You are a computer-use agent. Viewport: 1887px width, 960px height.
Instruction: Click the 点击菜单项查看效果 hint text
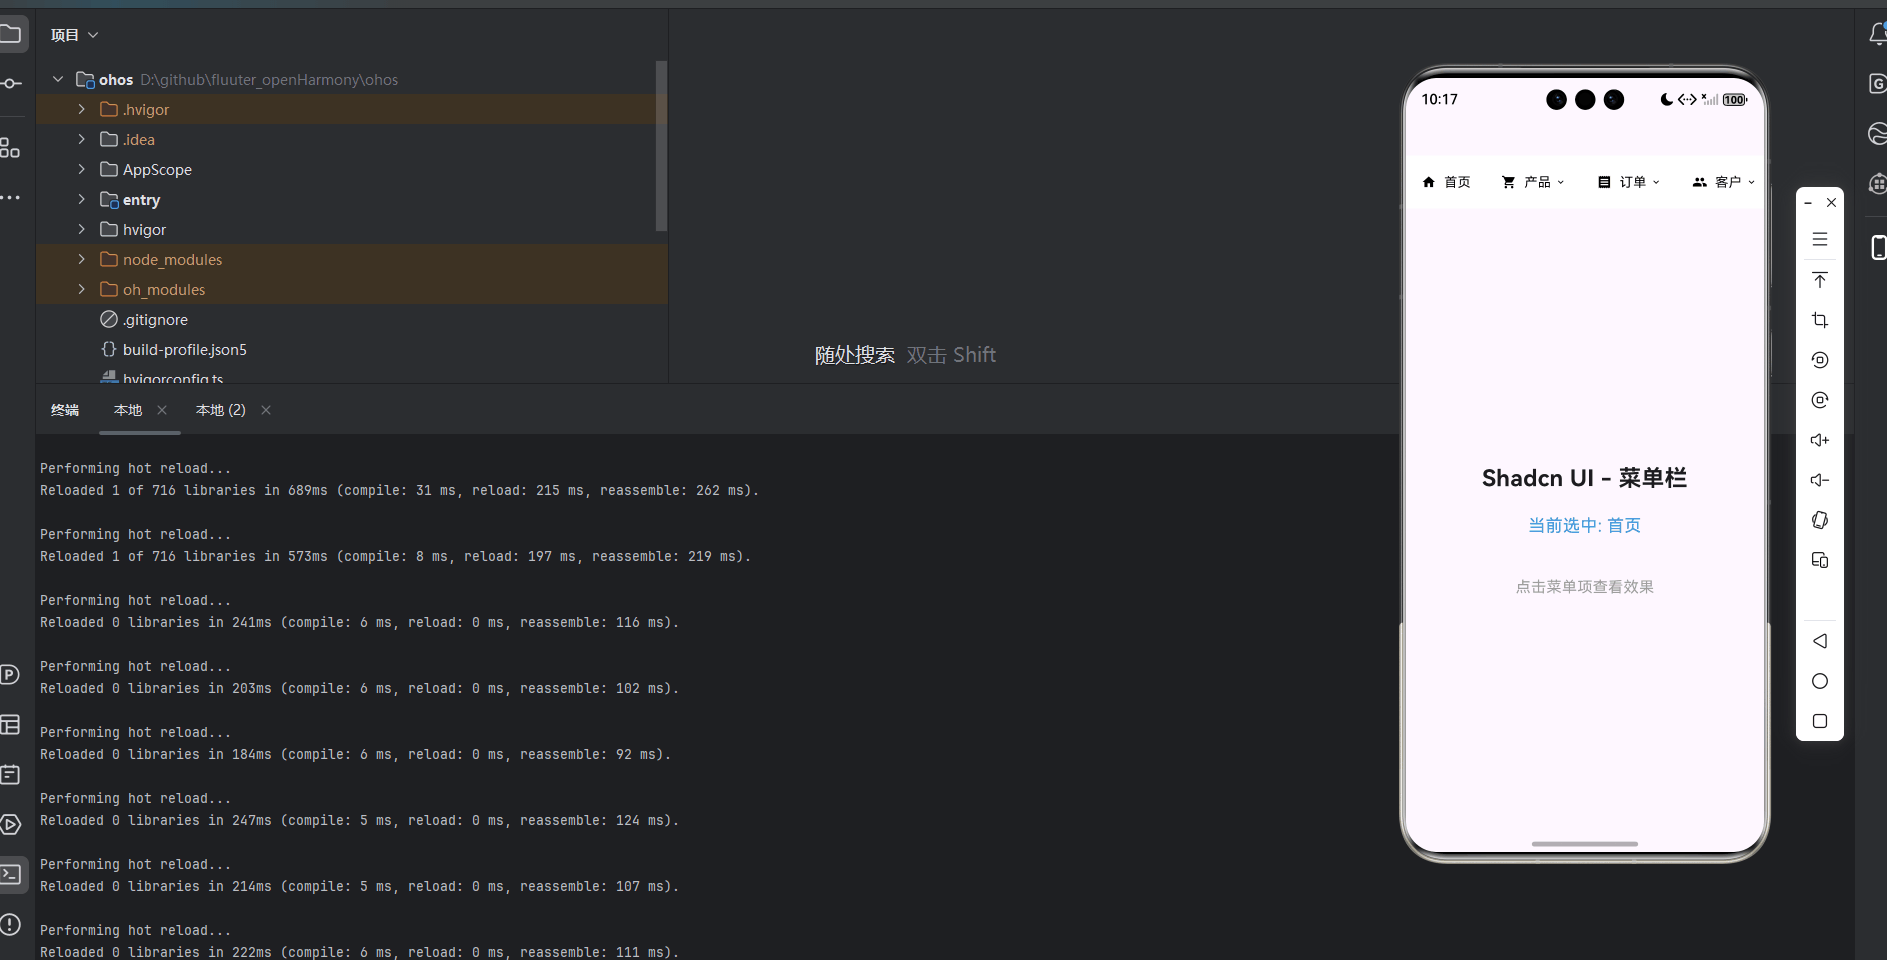[1585, 587]
